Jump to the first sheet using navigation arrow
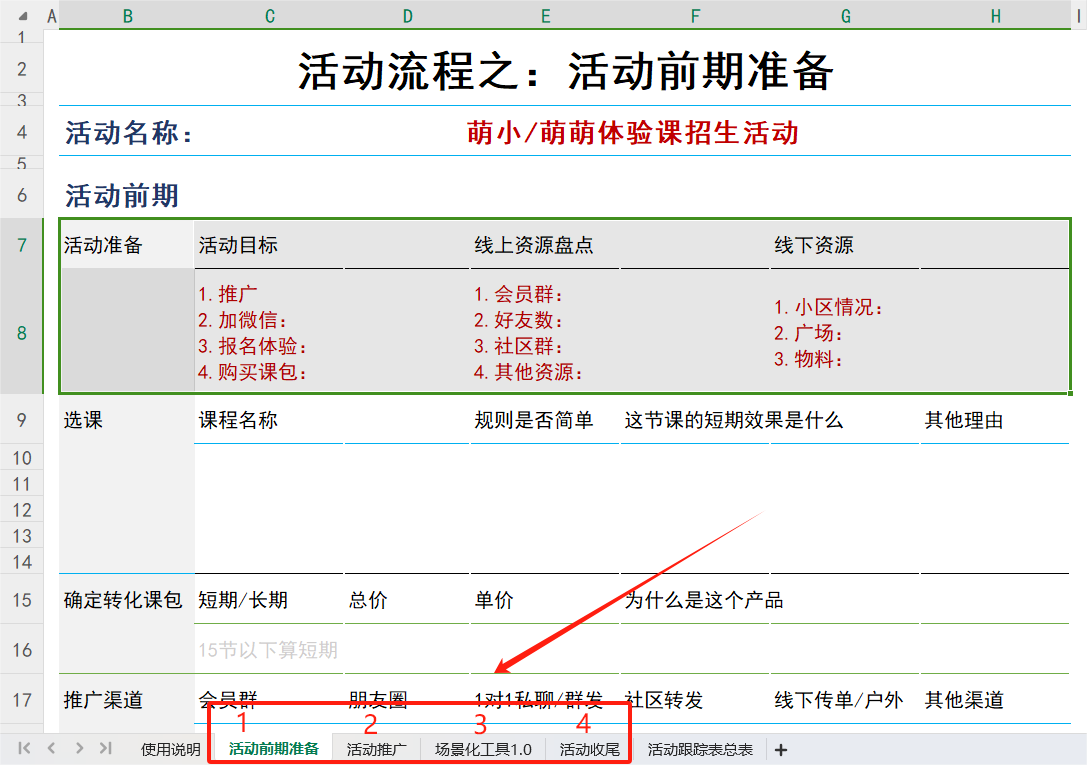1087x765 pixels. click(x=24, y=749)
